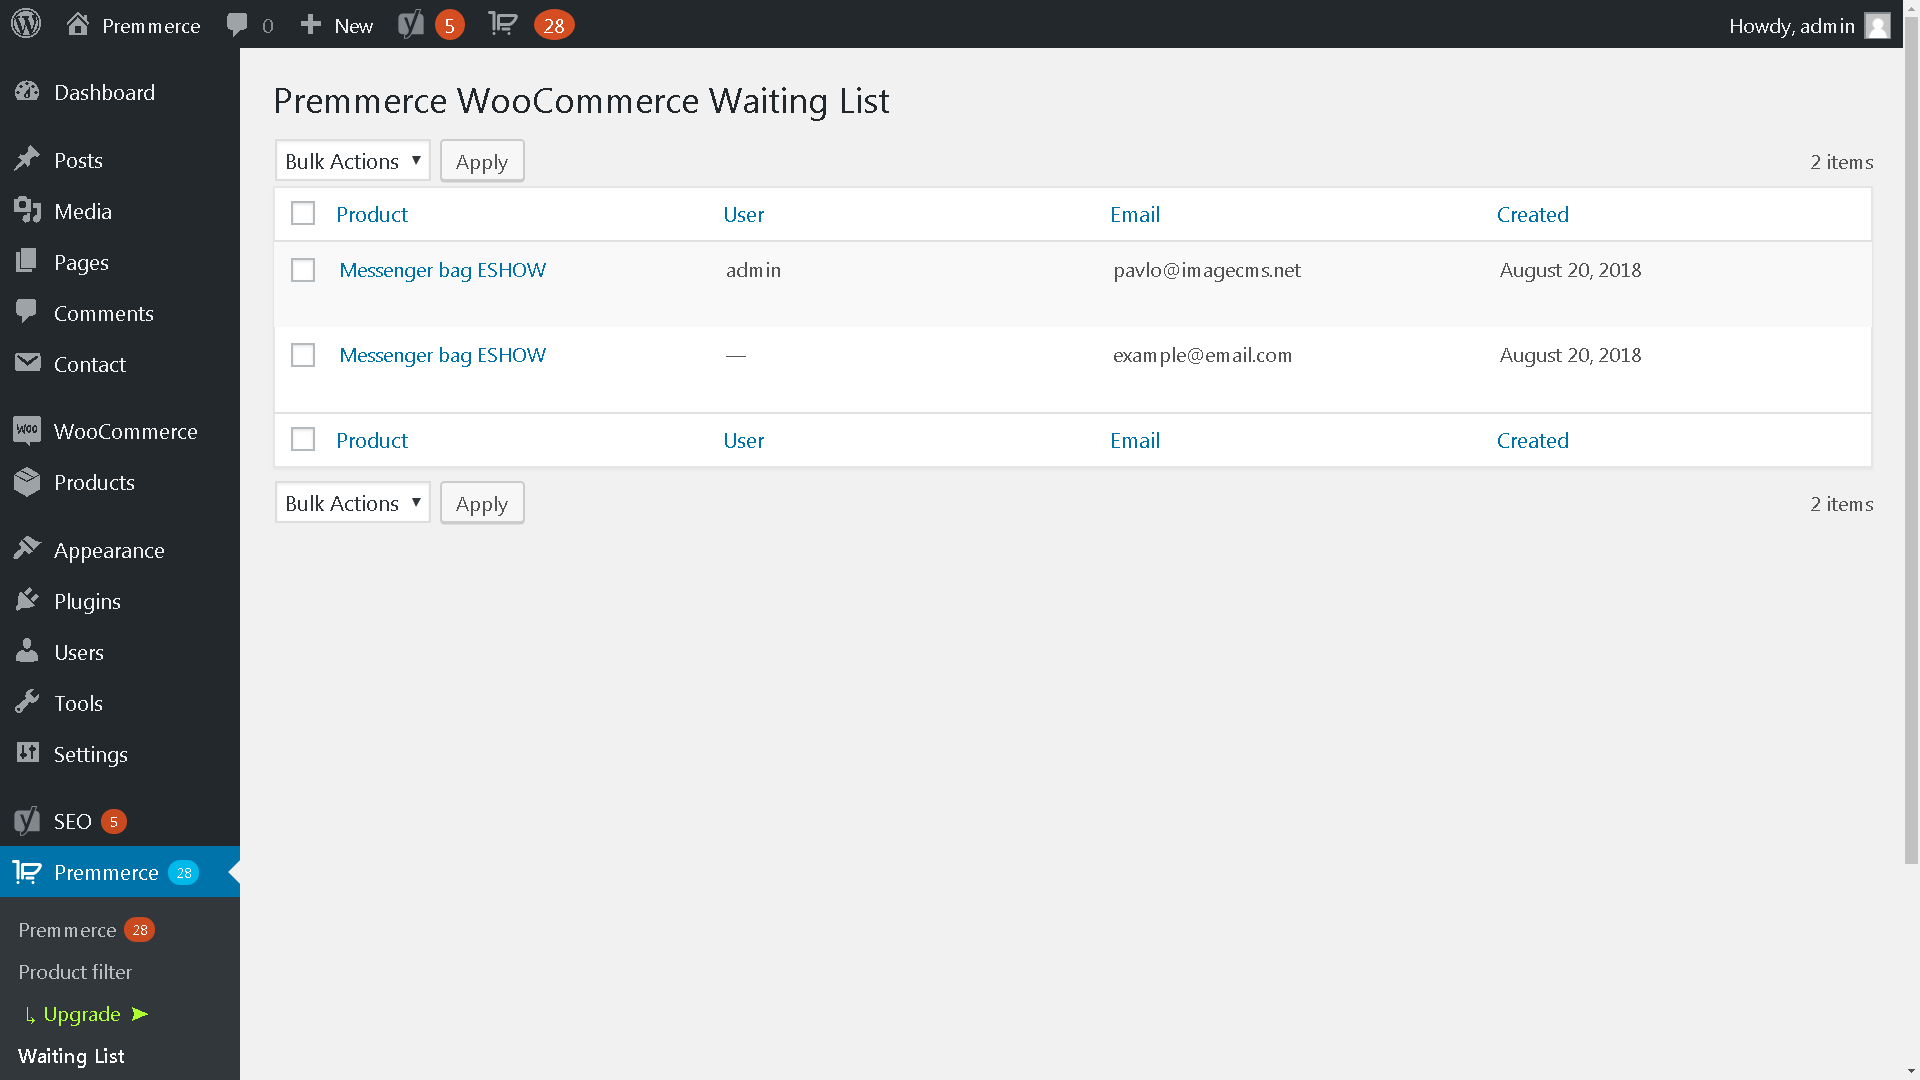
Task: Click the Premmerce cart icon in admin bar
Action: pos(503,24)
